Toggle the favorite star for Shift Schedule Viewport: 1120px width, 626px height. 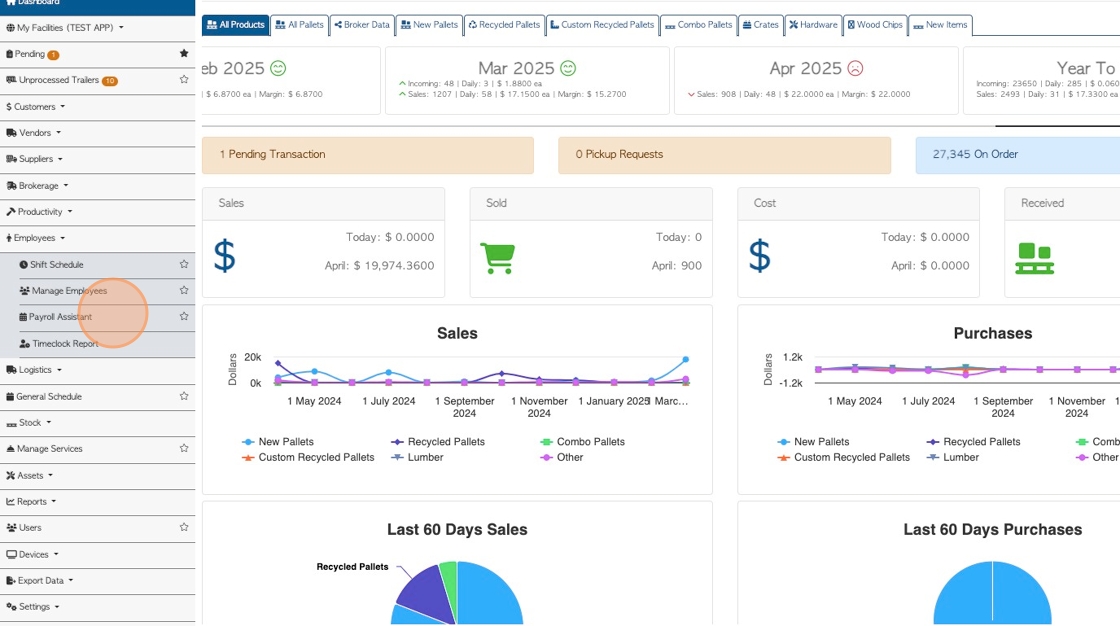pyautogui.click(x=184, y=264)
